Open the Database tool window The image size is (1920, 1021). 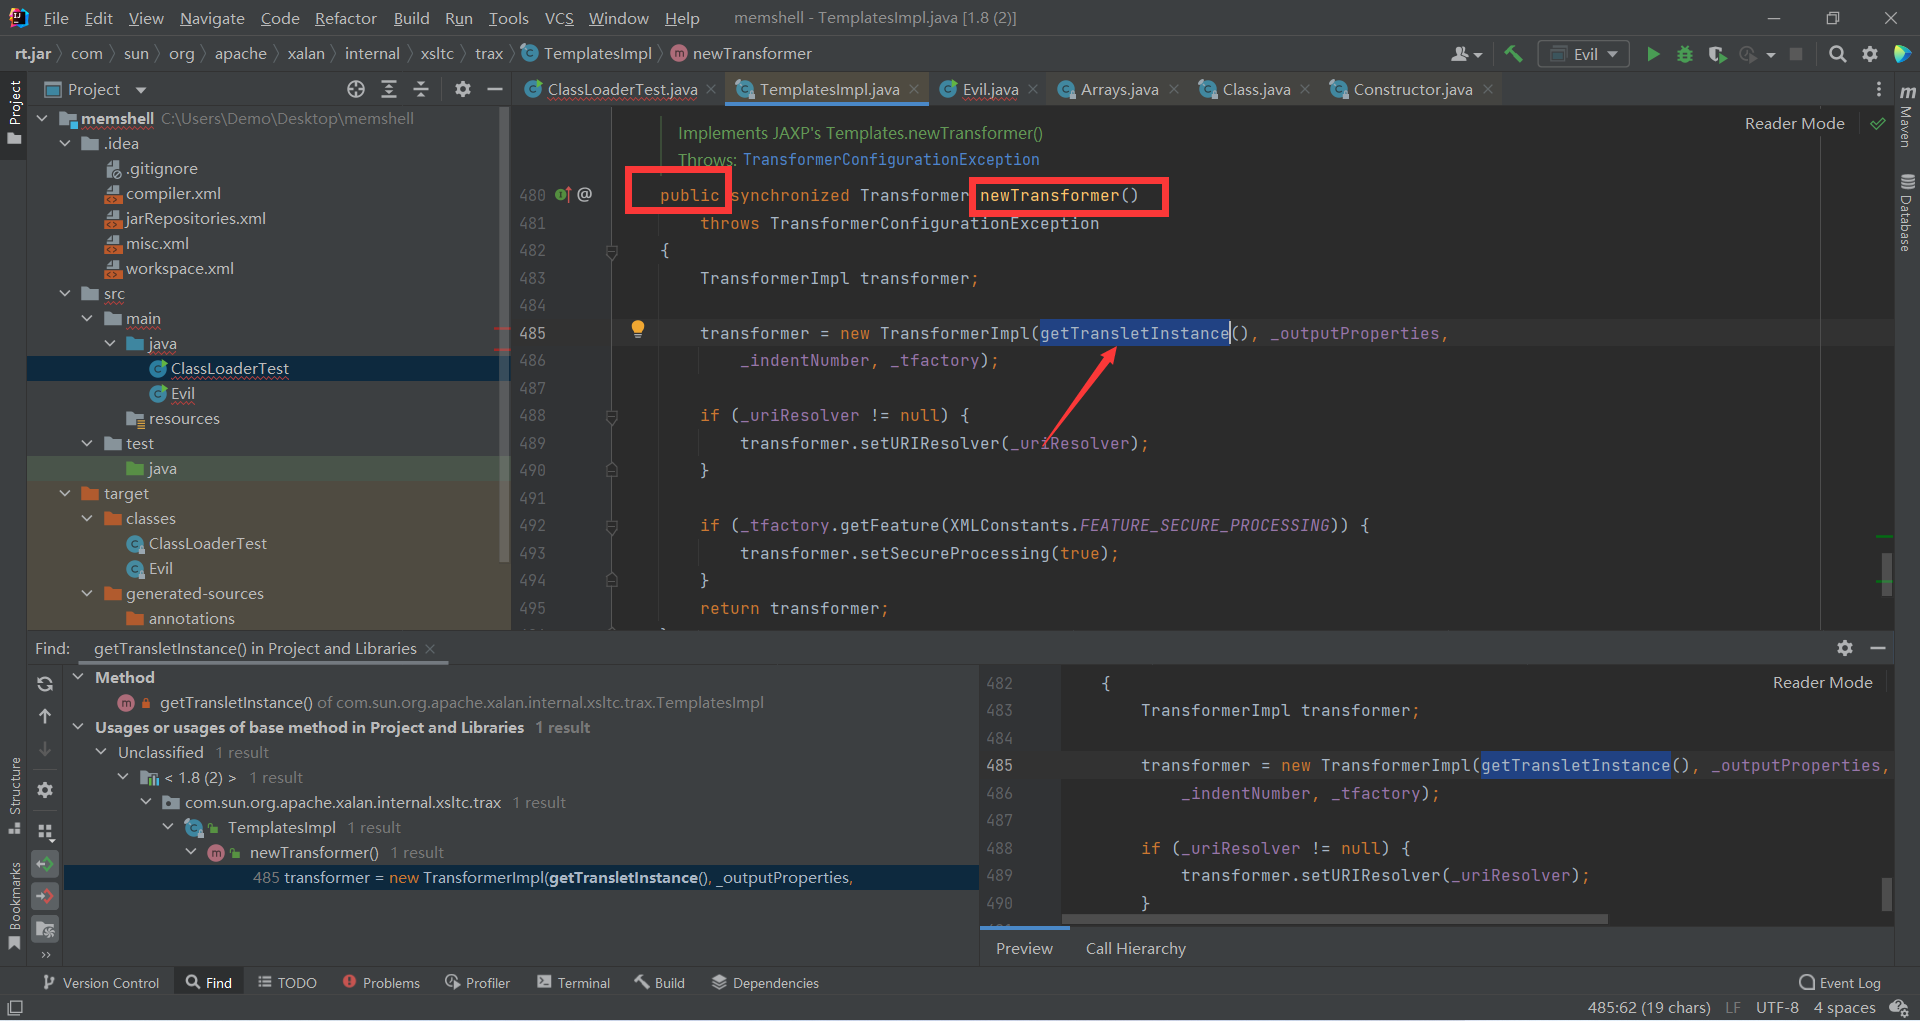[1907, 213]
